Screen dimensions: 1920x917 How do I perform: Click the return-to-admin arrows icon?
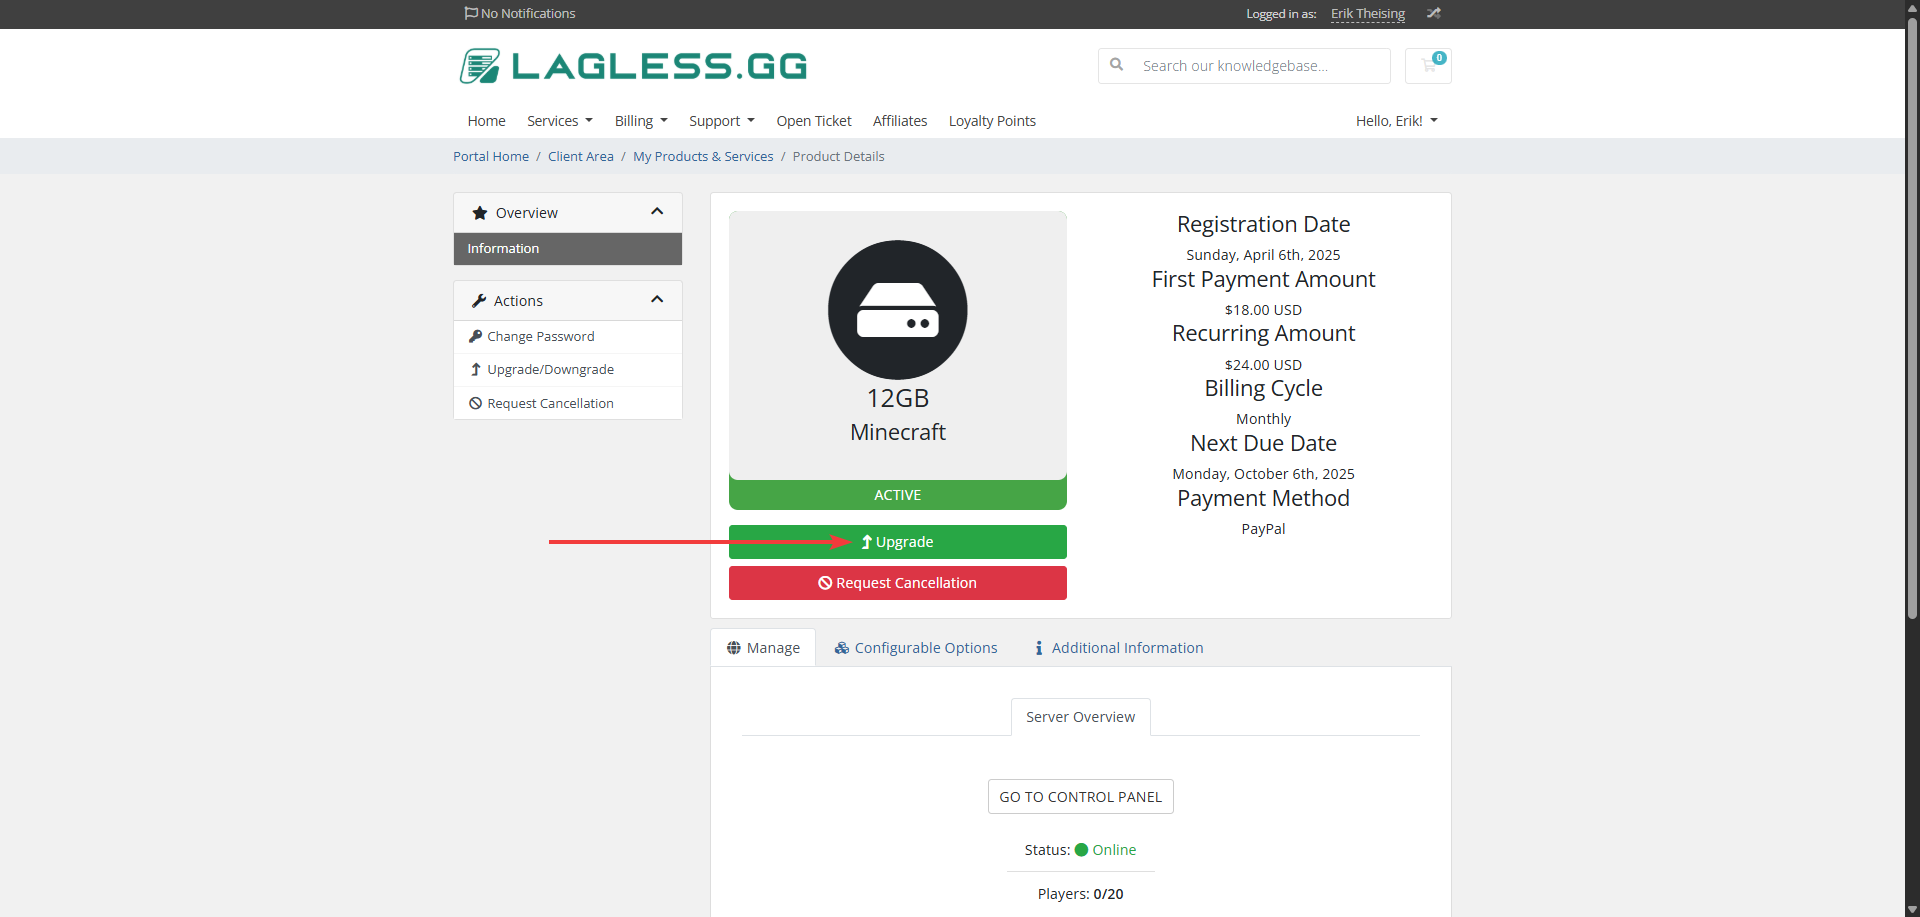pyautogui.click(x=1433, y=13)
